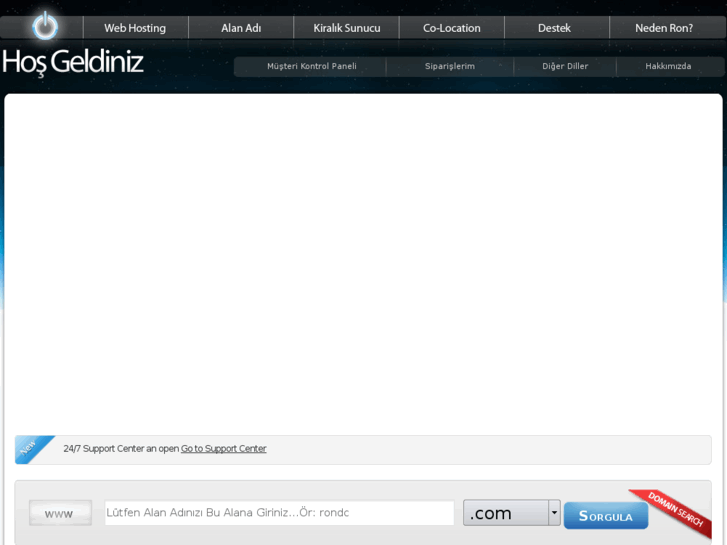Select Neden Ron? navigation item
727x545 pixels.
coord(664,28)
